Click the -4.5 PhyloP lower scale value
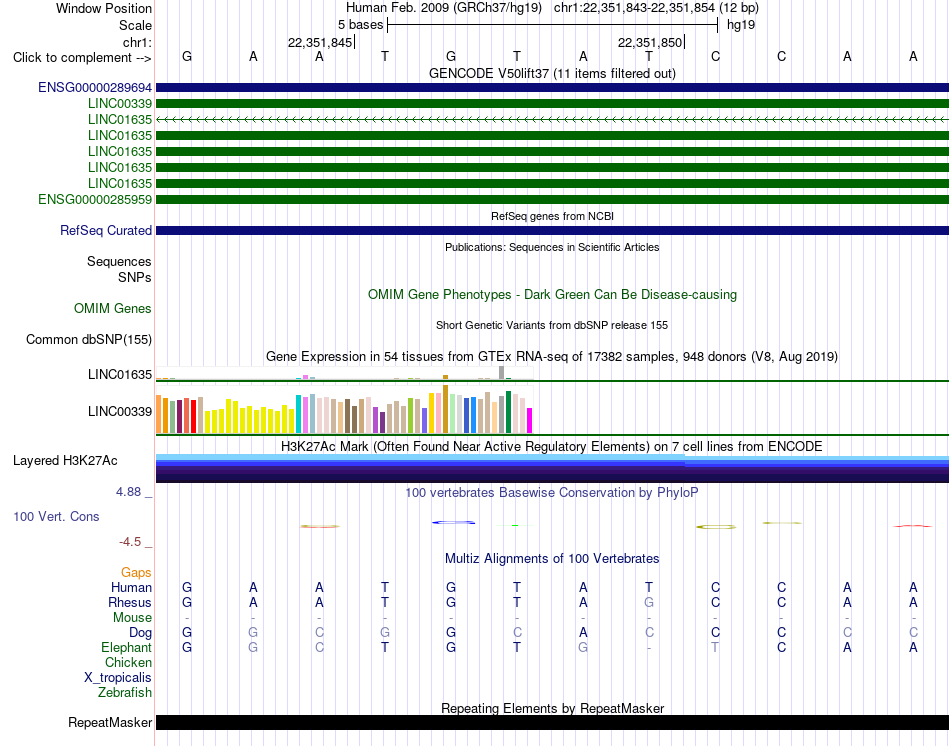Screen dimensions: 950x746 (x=130, y=542)
